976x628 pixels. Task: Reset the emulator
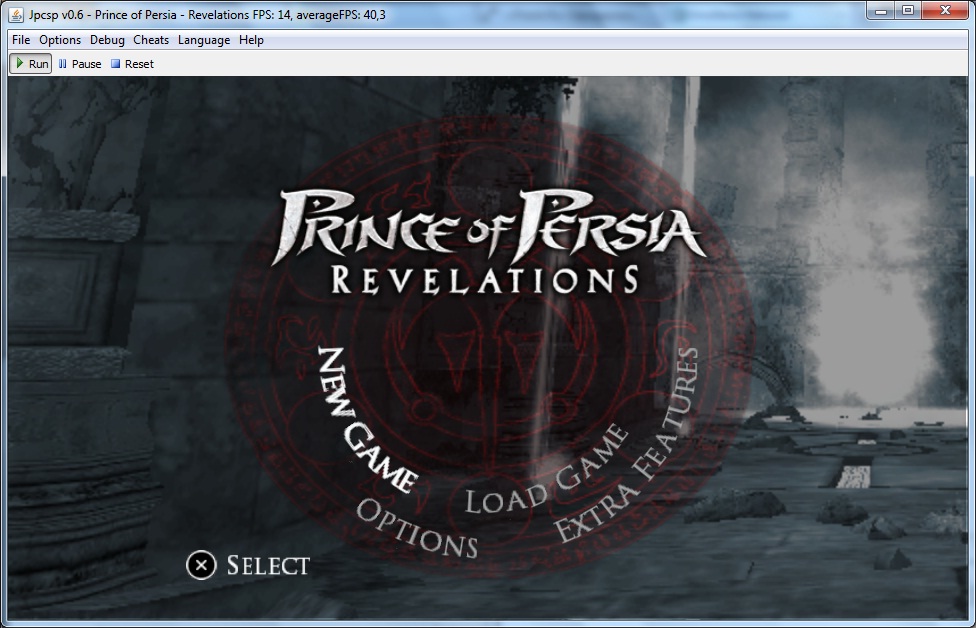click(x=132, y=63)
